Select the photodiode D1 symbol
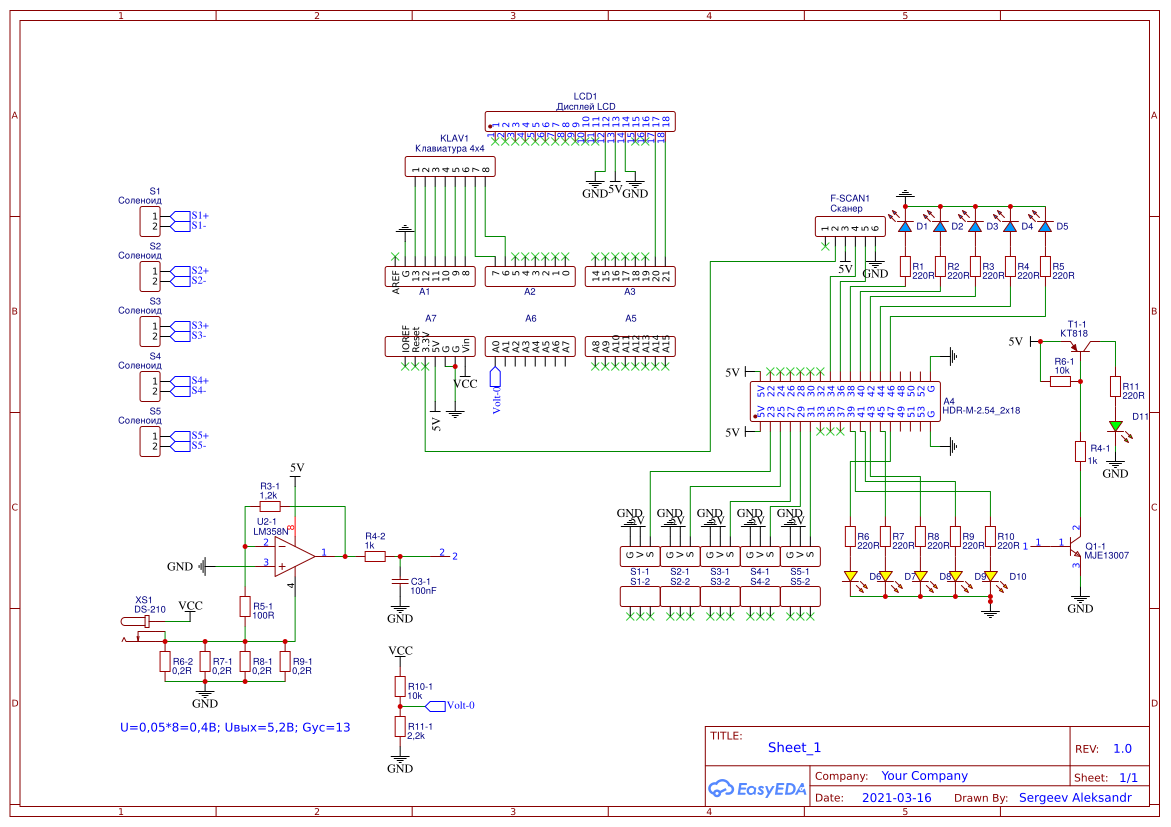 coord(906,227)
